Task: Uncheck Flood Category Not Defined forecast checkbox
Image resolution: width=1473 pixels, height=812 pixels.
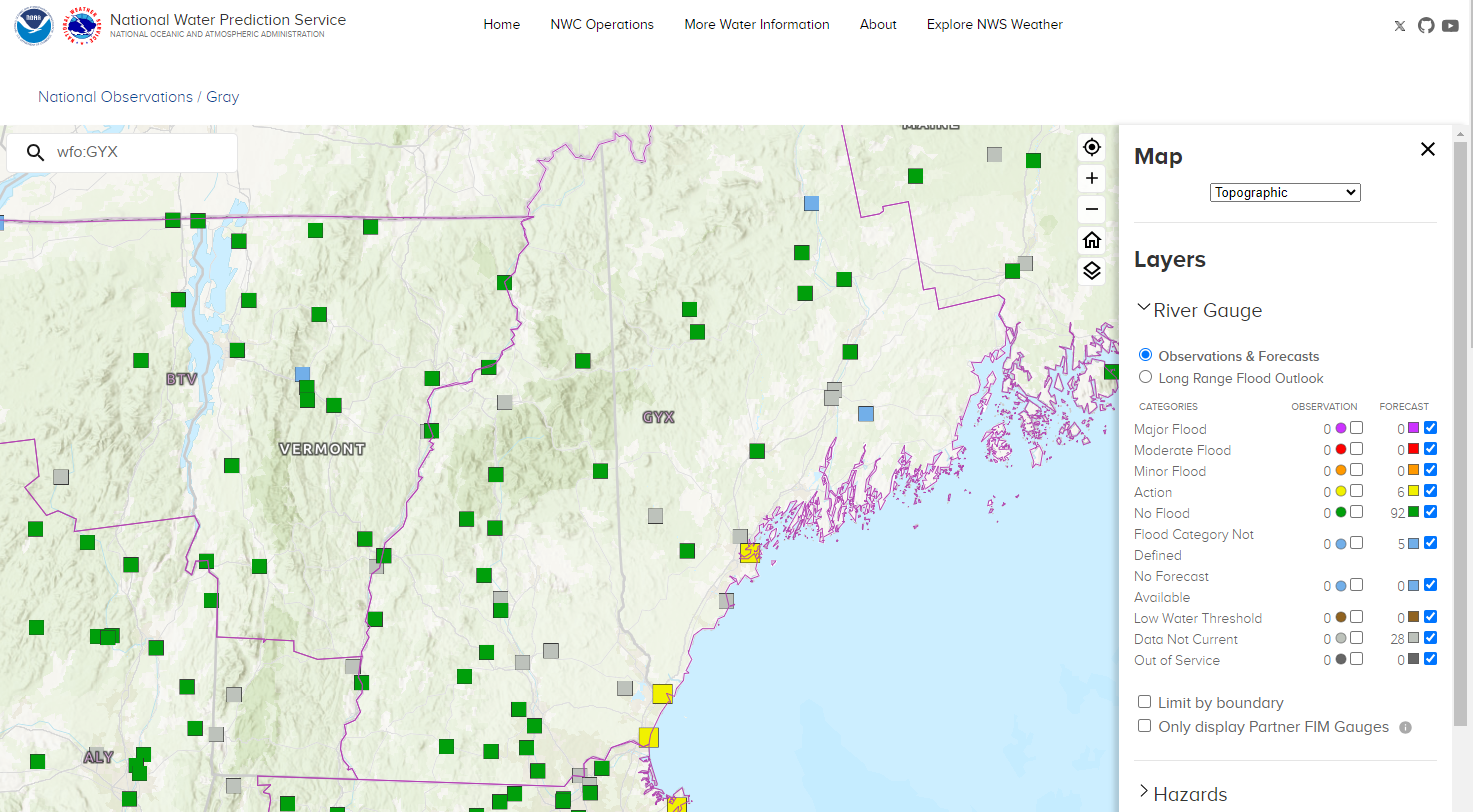Action: 1430,543
